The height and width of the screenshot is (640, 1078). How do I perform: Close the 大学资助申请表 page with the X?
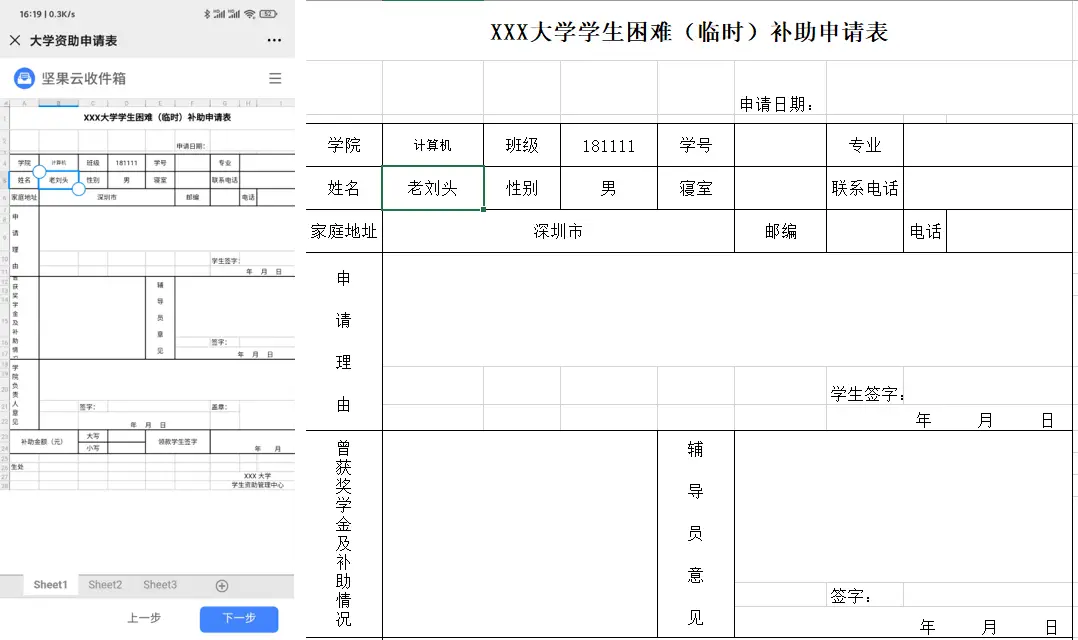pos(14,41)
